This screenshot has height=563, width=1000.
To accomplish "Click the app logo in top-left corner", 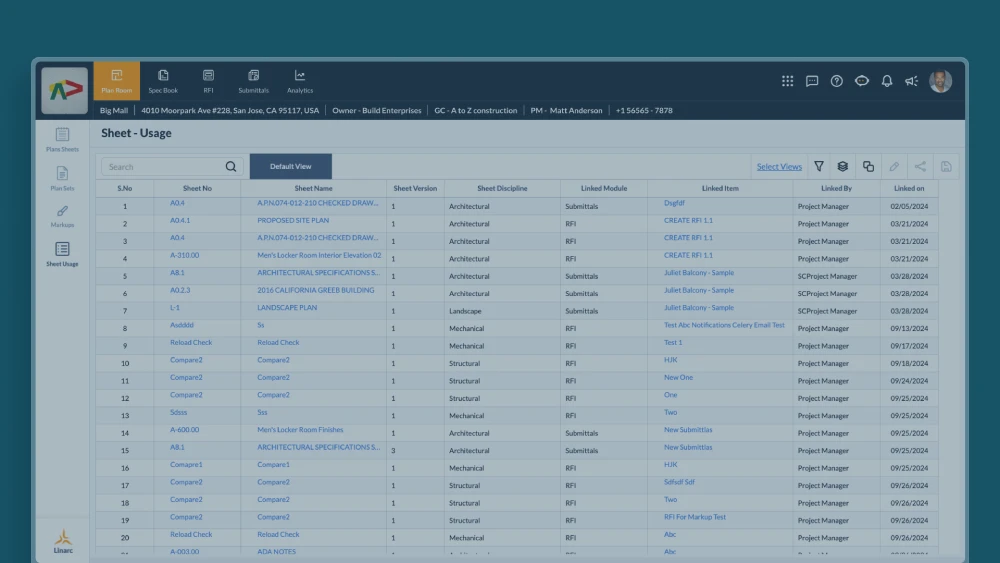I will tap(64, 91).
